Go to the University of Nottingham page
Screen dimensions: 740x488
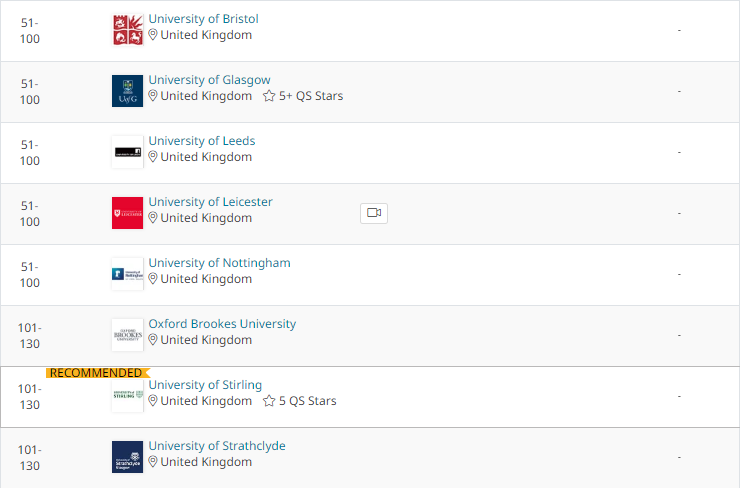(219, 263)
